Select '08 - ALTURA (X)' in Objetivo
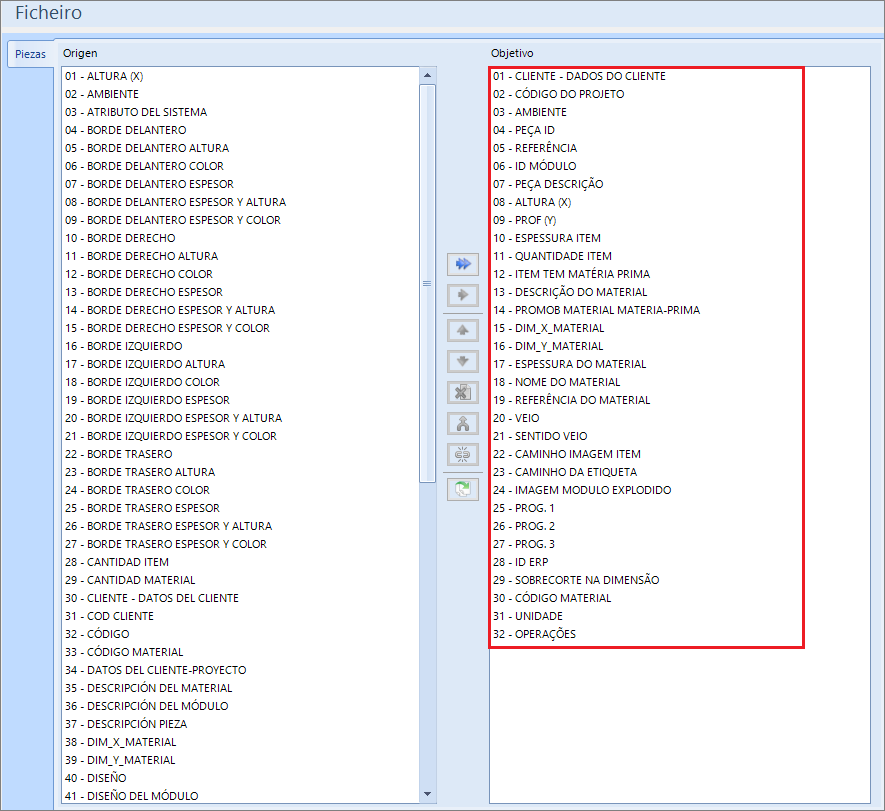Screen dimensions: 885x811 [x=532, y=202]
